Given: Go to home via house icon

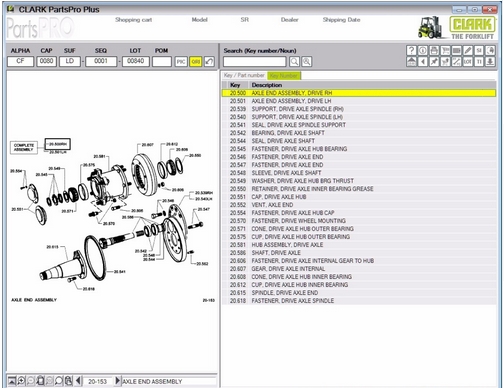Looking at the screenshot, I should [412, 62].
